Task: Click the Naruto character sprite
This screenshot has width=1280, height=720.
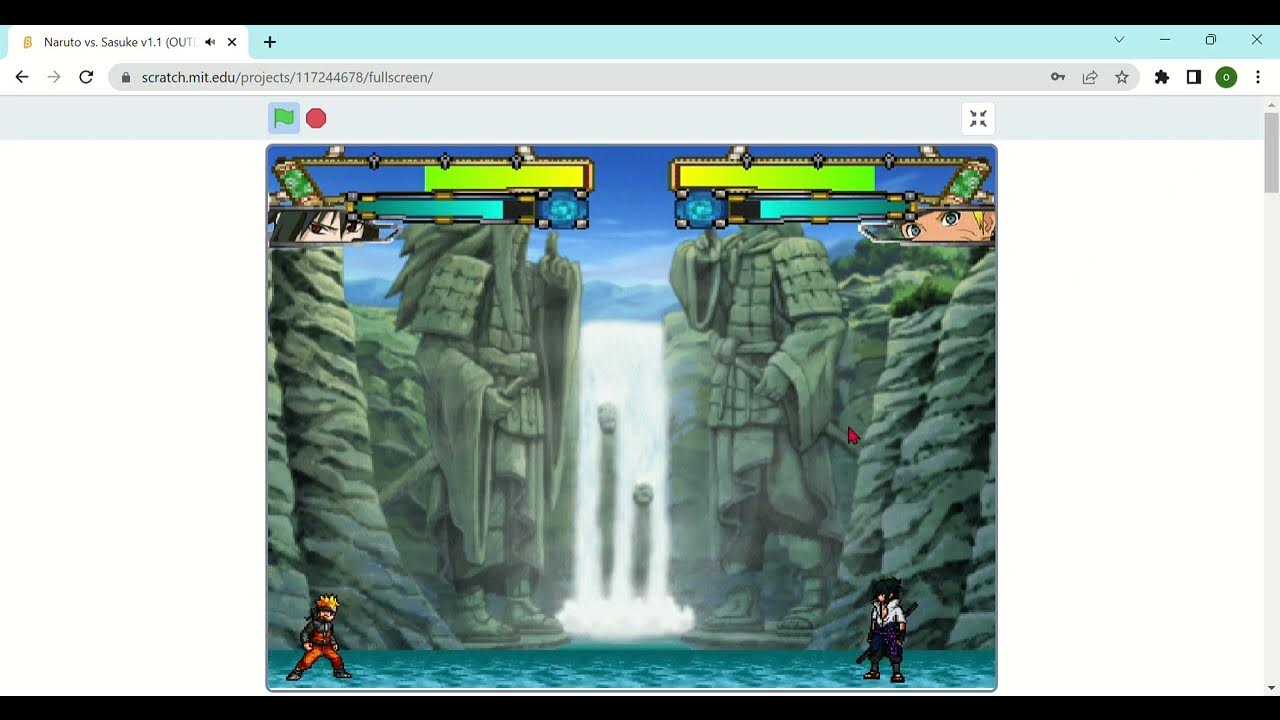Action: (x=321, y=637)
